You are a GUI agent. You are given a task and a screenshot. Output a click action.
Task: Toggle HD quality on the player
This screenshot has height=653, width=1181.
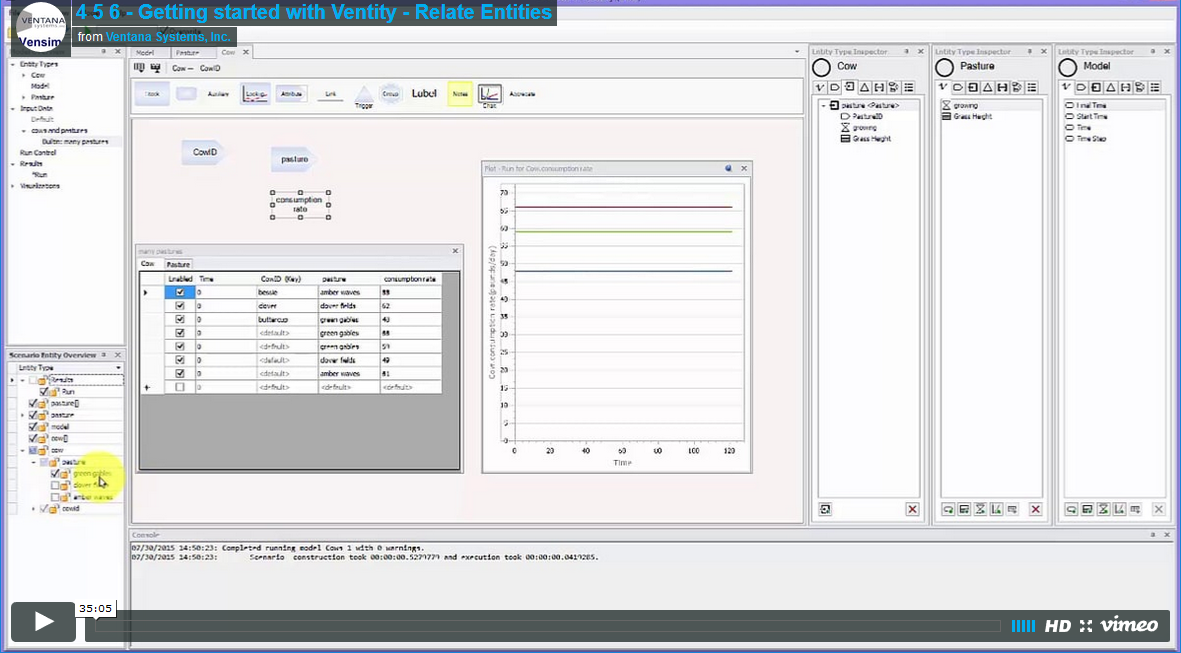pyautogui.click(x=1057, y=626)
